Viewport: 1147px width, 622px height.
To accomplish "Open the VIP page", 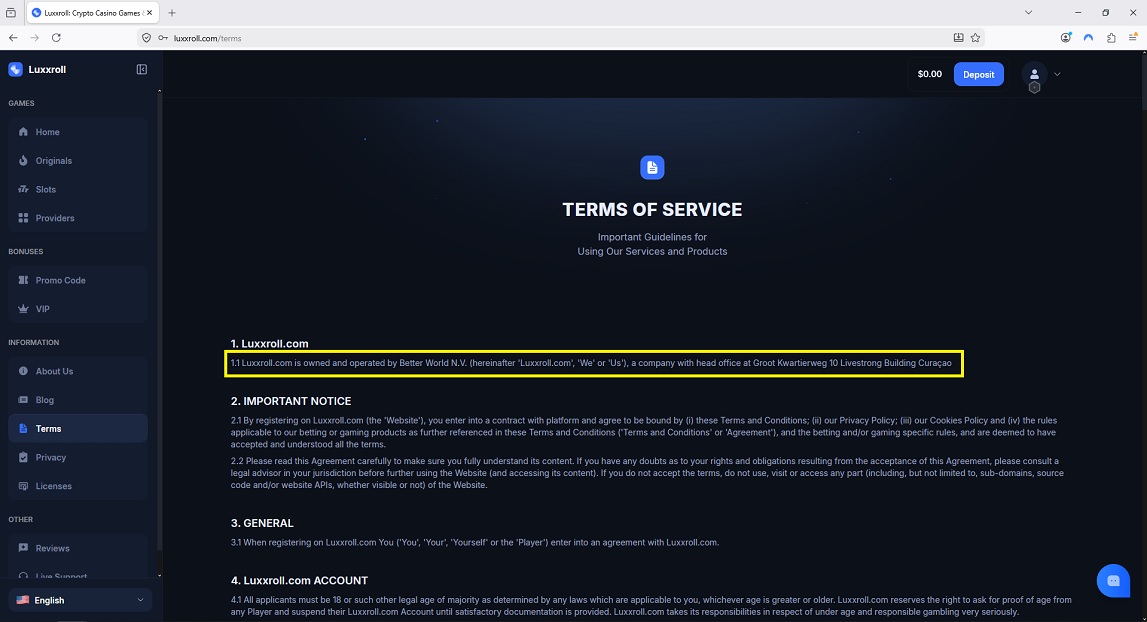I will point(78,309).
